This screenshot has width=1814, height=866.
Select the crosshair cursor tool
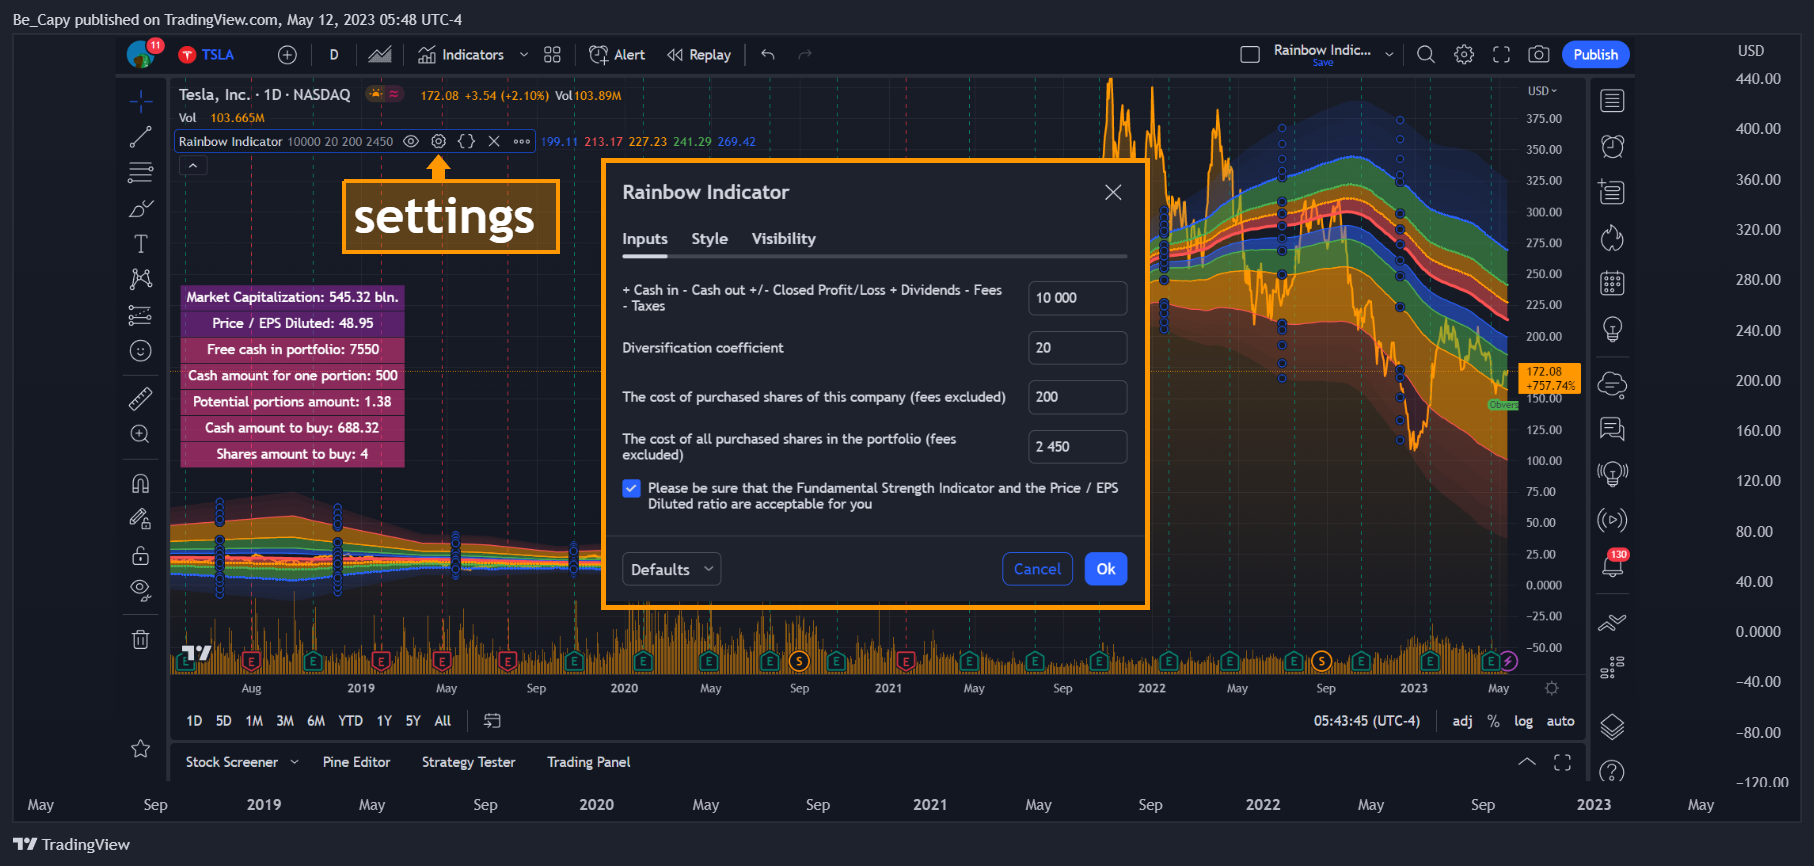tap(141, 100)
